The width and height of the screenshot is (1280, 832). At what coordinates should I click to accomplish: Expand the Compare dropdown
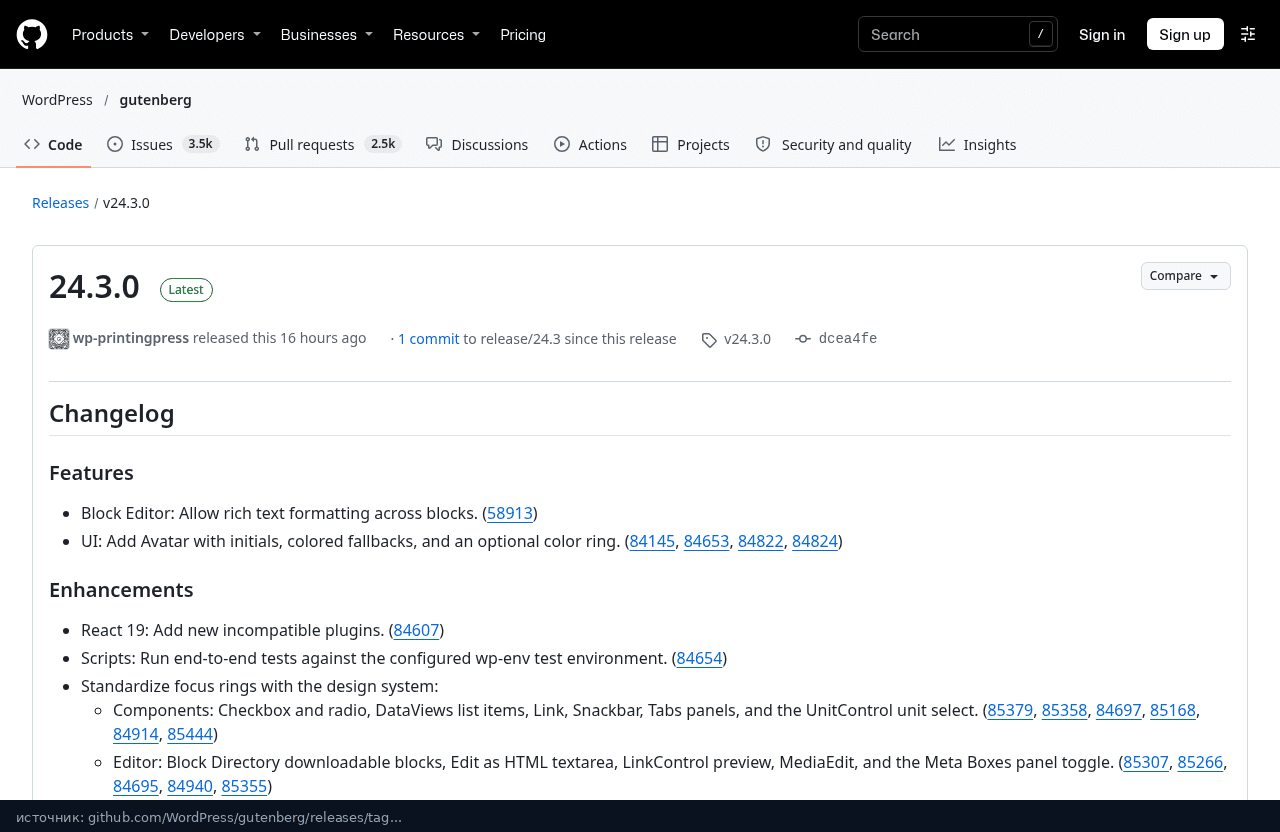tap(1186, 276)
